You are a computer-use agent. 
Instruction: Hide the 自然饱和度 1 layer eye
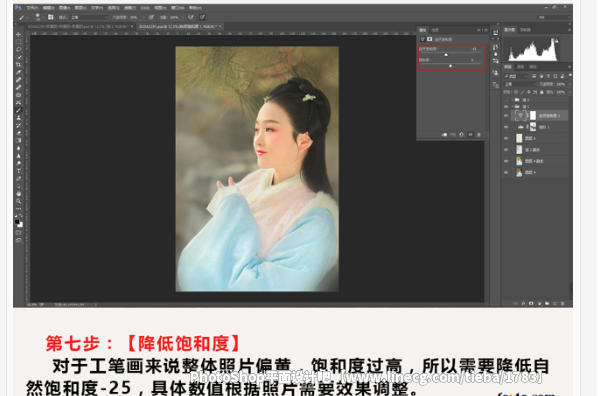point(506,116)
